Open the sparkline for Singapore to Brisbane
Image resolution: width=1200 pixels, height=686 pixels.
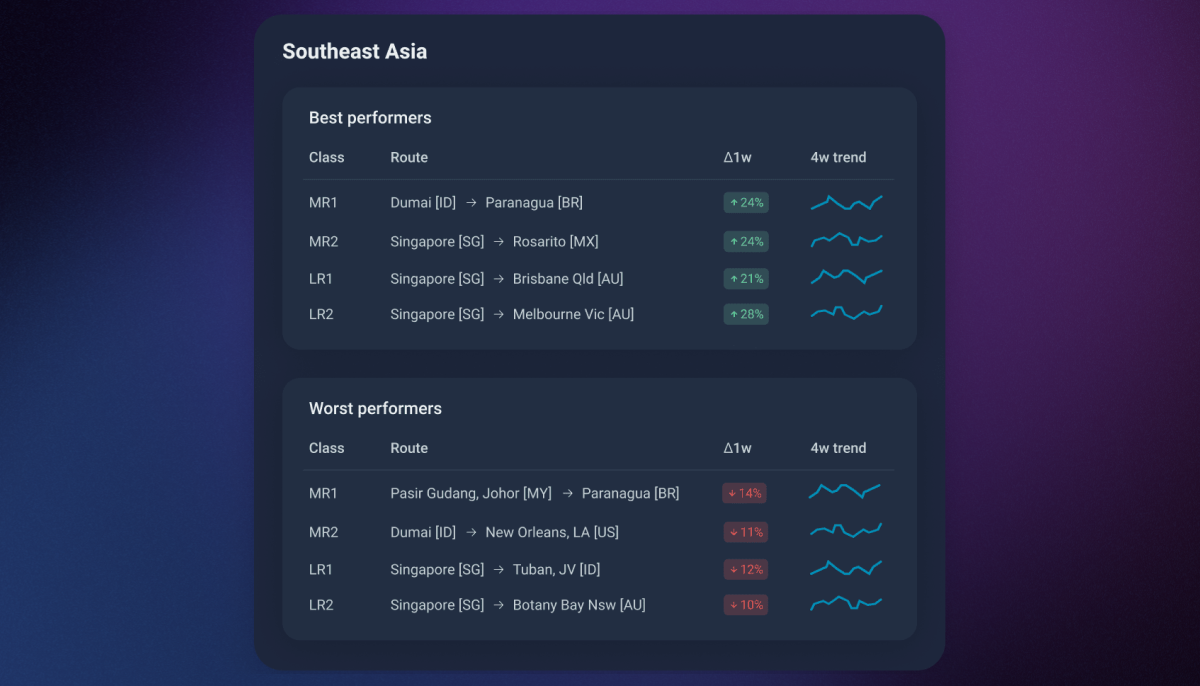pyautogui.click(x=846, y=276)
